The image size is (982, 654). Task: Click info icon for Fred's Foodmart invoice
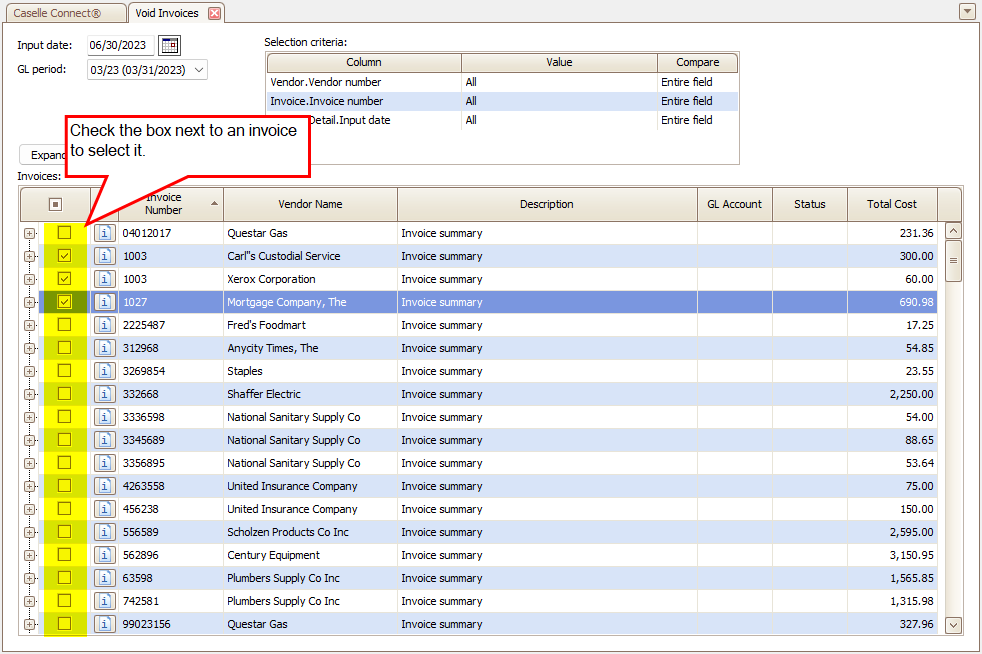pyautogui.click(x=104, y=325)
